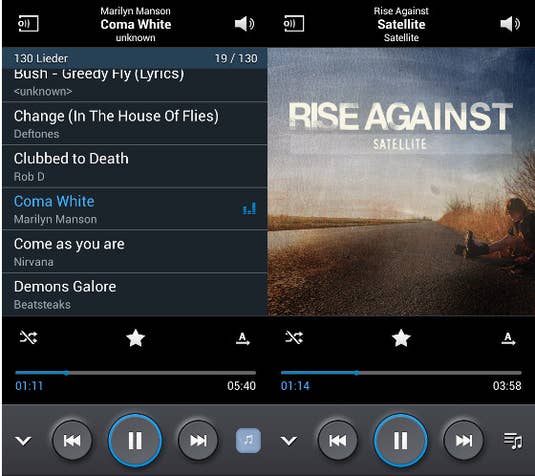Favorite Satellite with the star icon

point(401,338)
